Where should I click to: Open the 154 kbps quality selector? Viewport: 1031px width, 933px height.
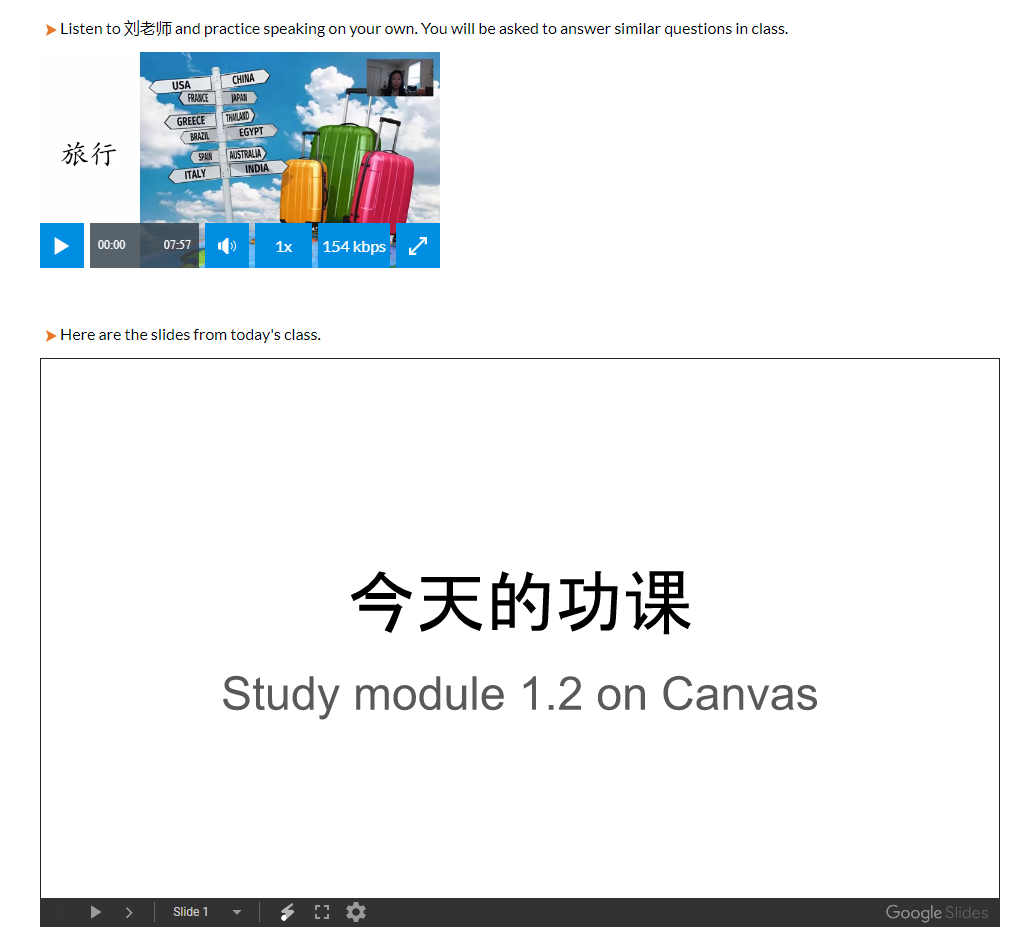click(x=354, y=246)
